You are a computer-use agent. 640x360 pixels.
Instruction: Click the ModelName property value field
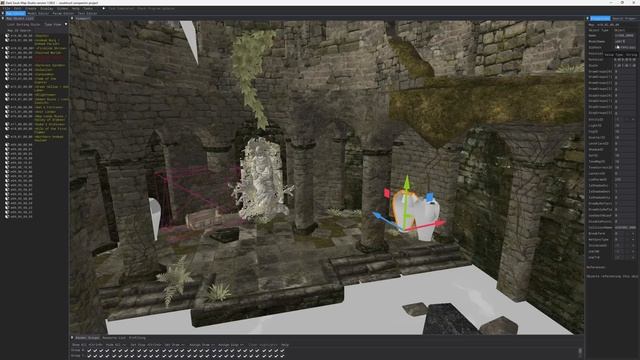pyautogui.click(x=625, y=42)
